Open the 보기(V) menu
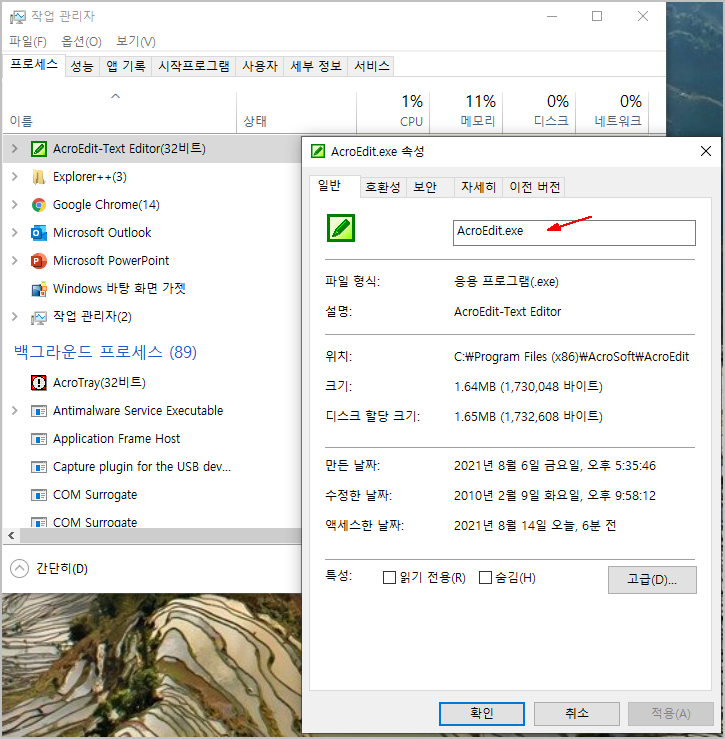Viewport: 725px width, 739px height. 136,41
